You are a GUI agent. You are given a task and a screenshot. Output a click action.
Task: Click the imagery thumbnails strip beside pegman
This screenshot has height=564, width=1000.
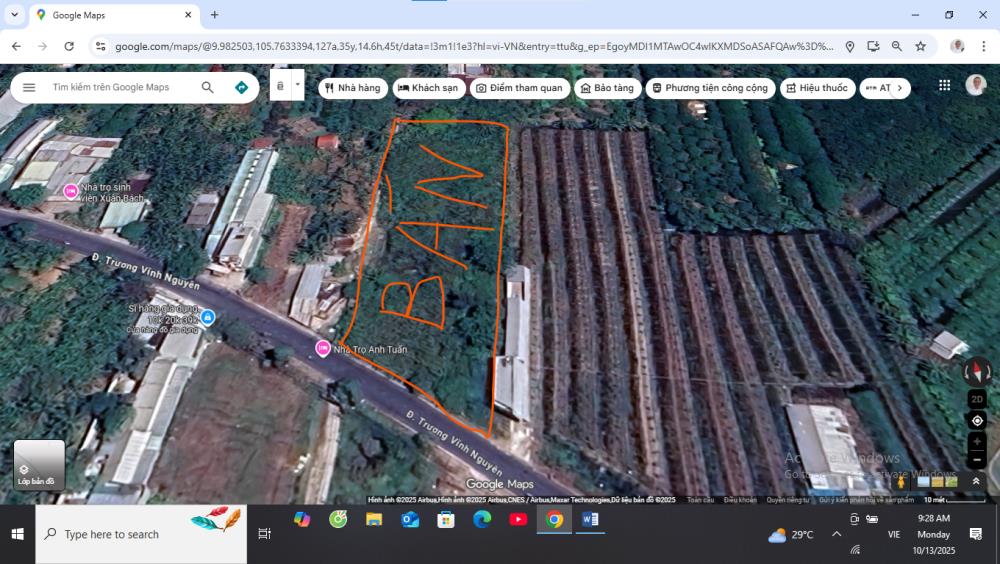(x=937, y=482)
